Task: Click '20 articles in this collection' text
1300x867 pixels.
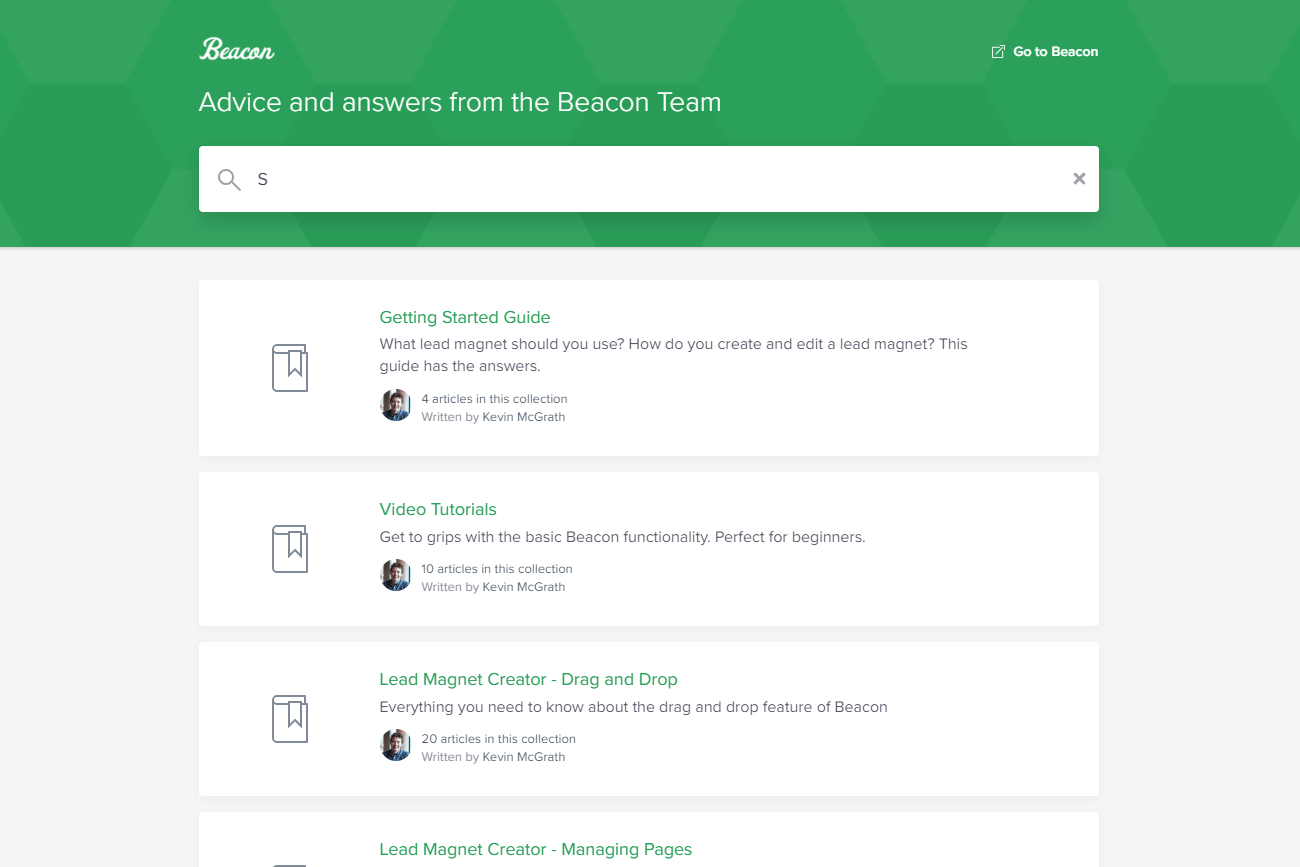Action: click(498, 739)
